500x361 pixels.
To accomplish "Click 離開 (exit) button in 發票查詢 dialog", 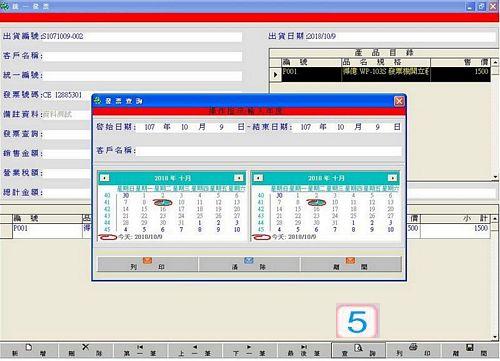I will pos(351,264).
